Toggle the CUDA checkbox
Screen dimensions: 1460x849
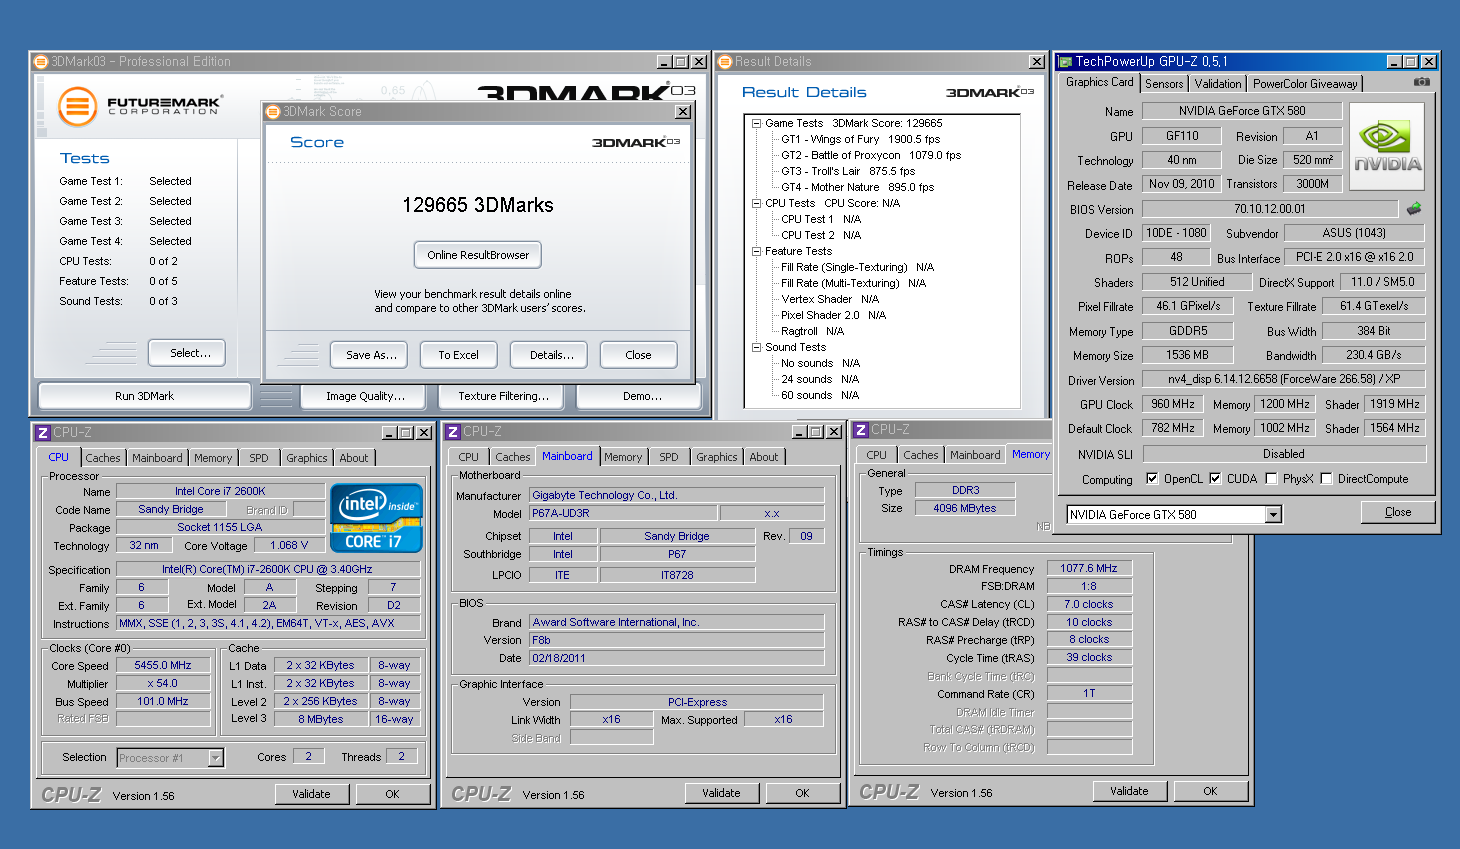pos(1215,479)
